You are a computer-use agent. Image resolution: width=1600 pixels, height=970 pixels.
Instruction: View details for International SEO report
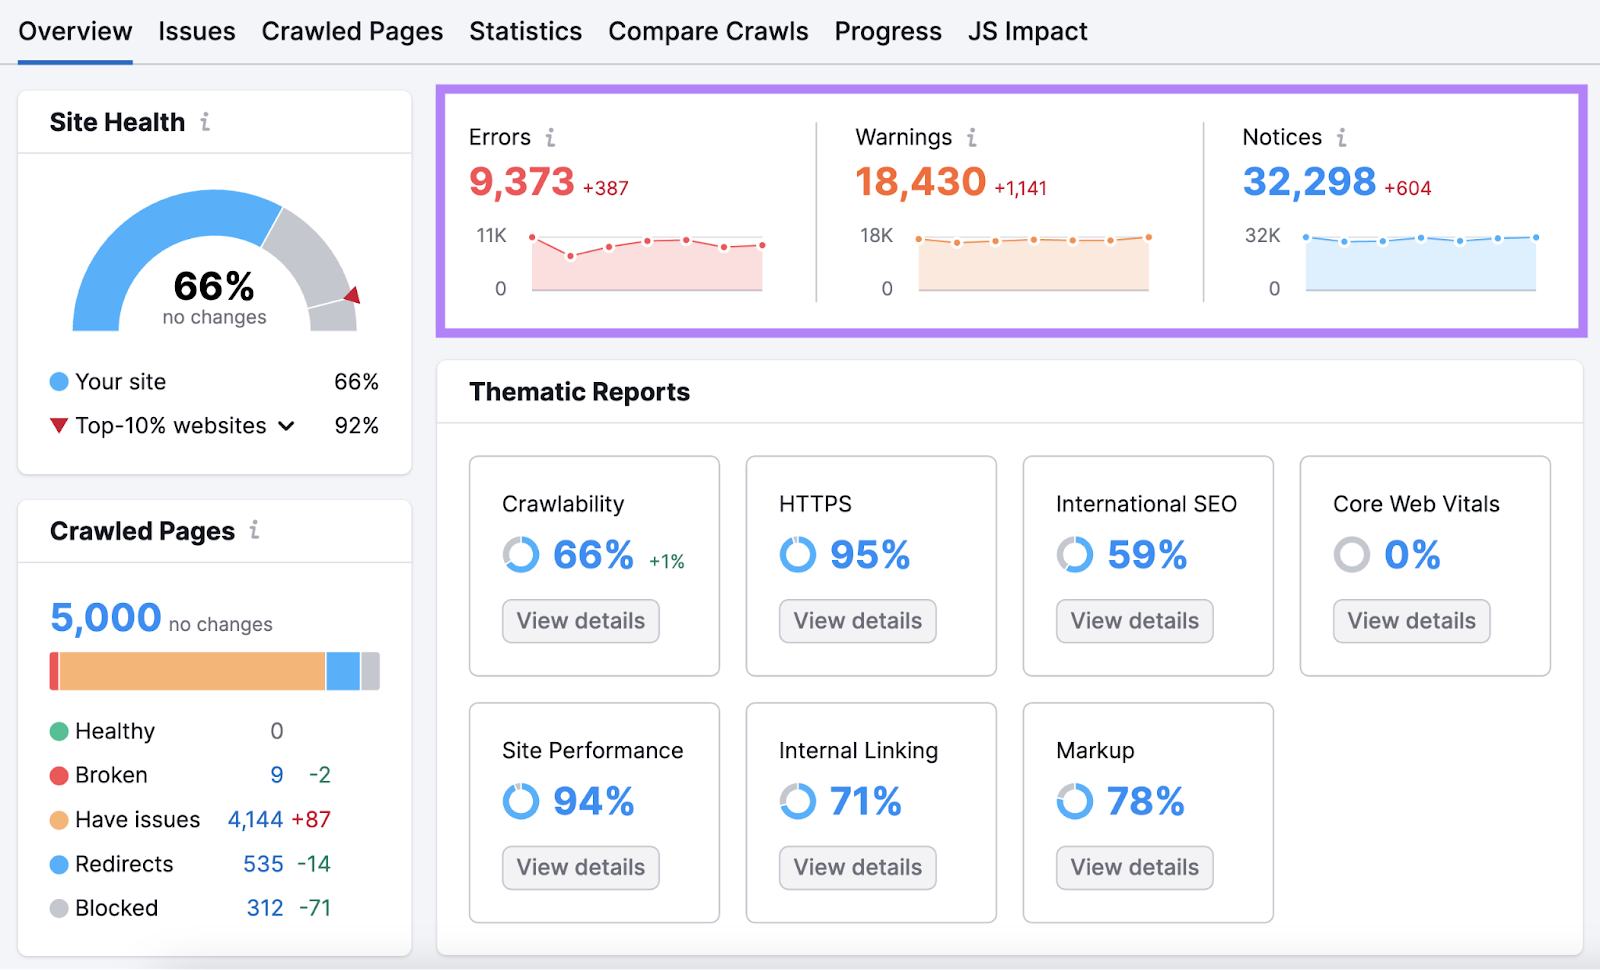pyautogui.click(x=1135, y=621)
